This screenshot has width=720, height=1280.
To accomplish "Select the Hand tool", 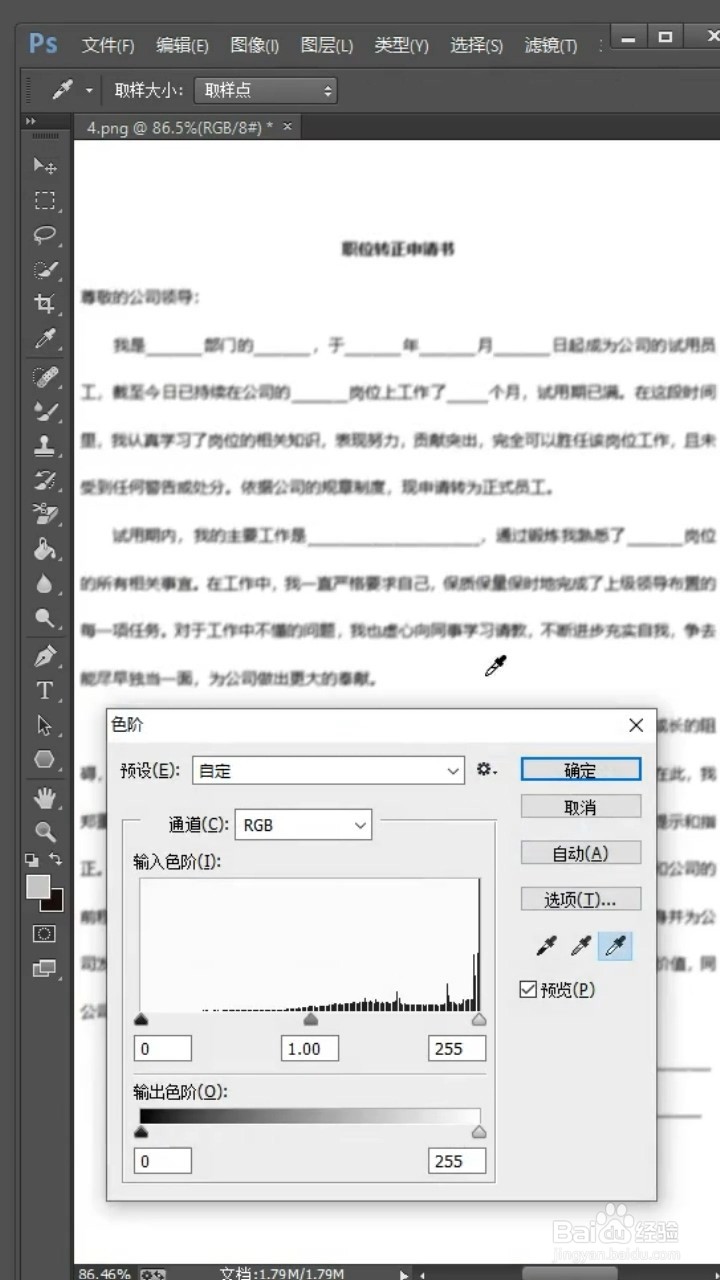I will (45, 798).
